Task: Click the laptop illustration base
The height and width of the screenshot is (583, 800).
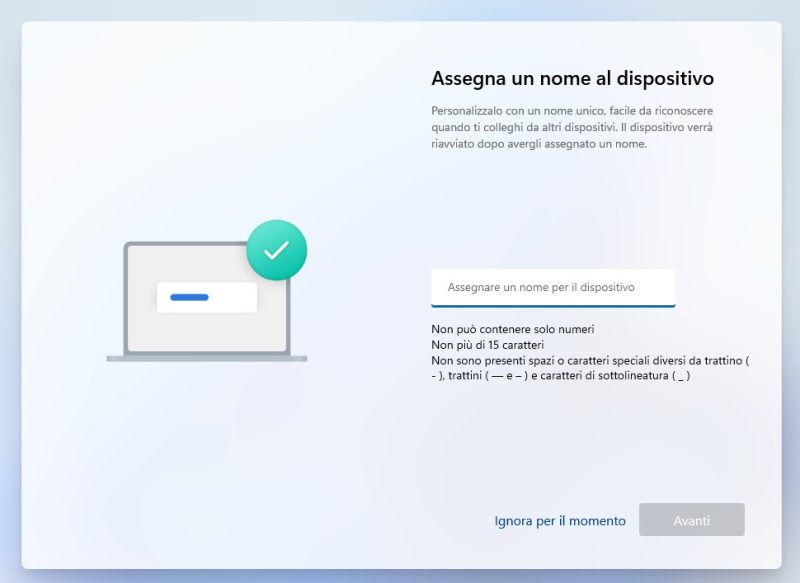Action: (207, 358)
